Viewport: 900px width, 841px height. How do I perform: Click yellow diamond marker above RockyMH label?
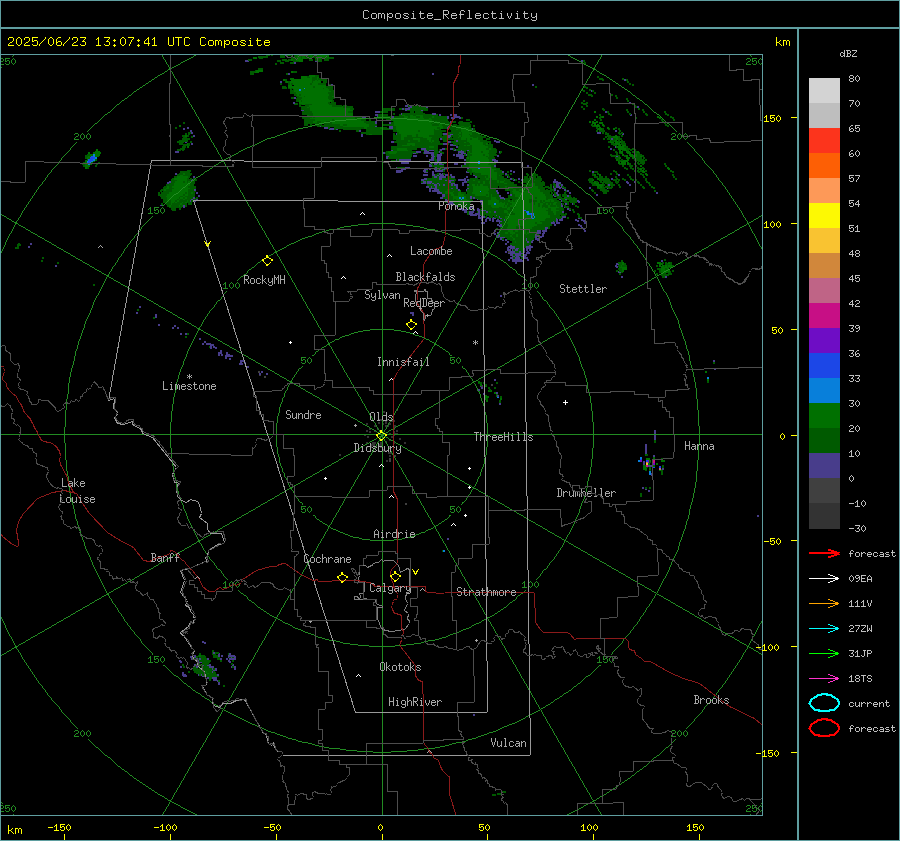(x=267, y=261)
